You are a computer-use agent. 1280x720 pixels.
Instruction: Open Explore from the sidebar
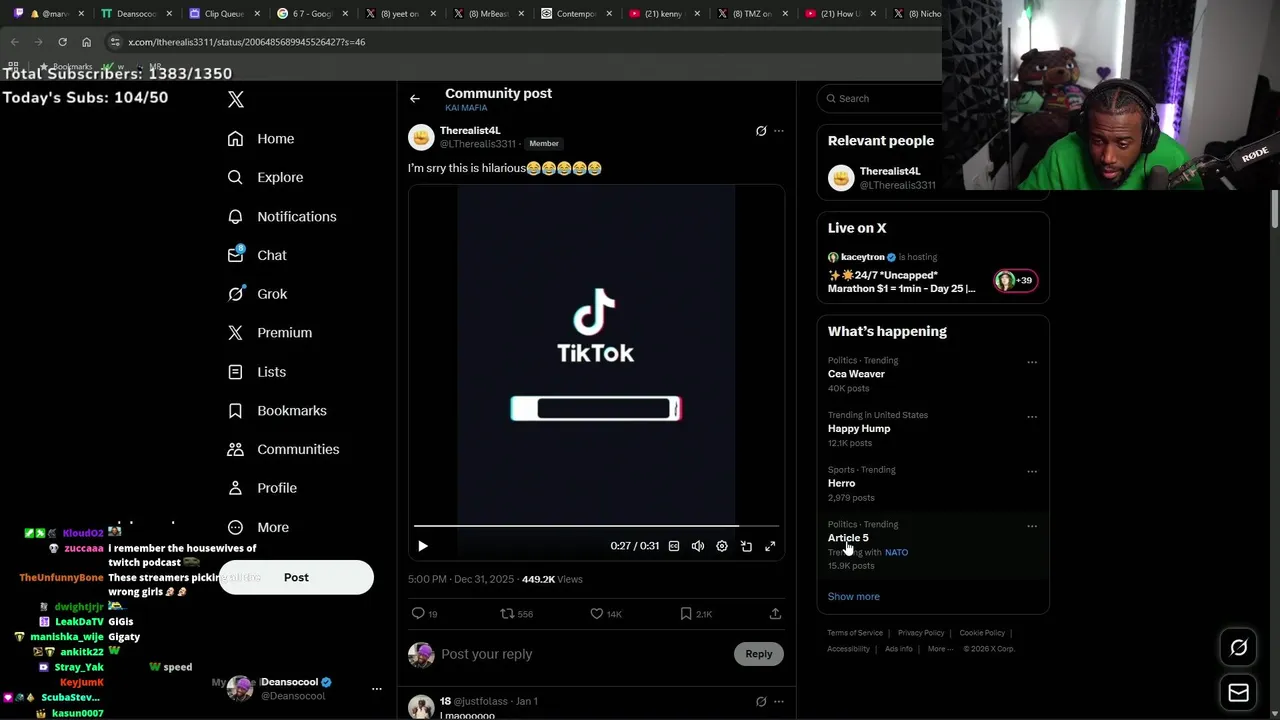pos(265,178)
